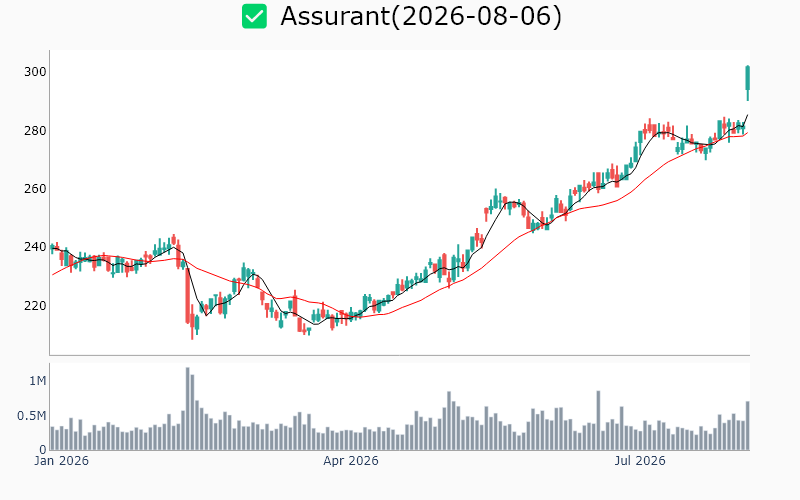Click the 0.5M volume axis label
The height and width of the screenshot is (500, 800).
coord(32,416)
